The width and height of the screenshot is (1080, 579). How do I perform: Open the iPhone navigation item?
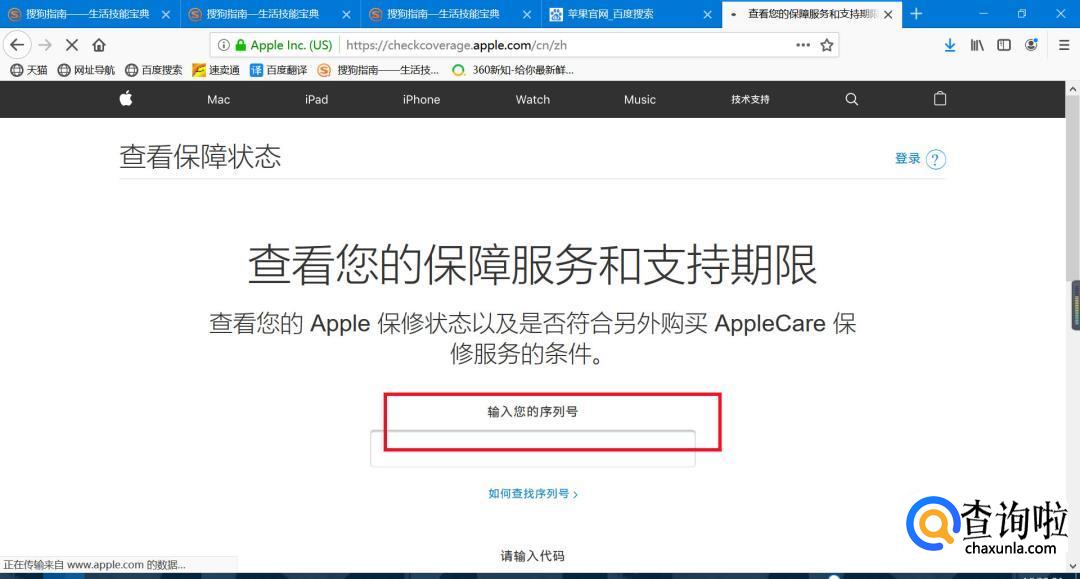pyautogui.click(x=422, y=99)
